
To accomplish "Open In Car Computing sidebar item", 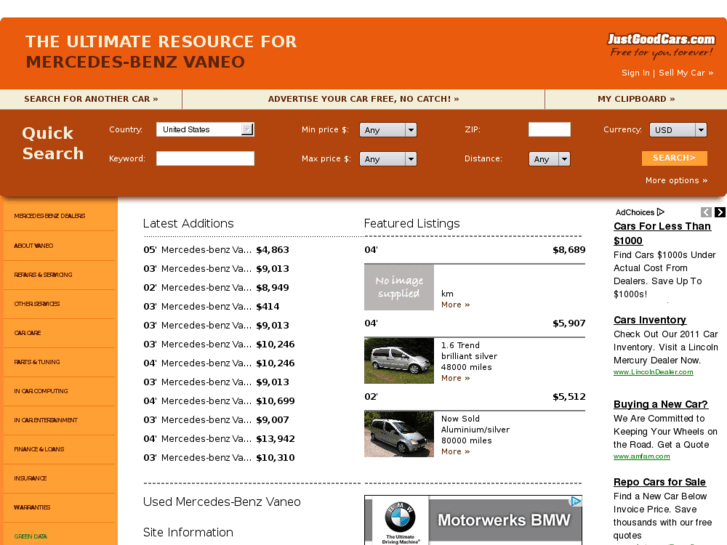I will [x=41, y=391].
